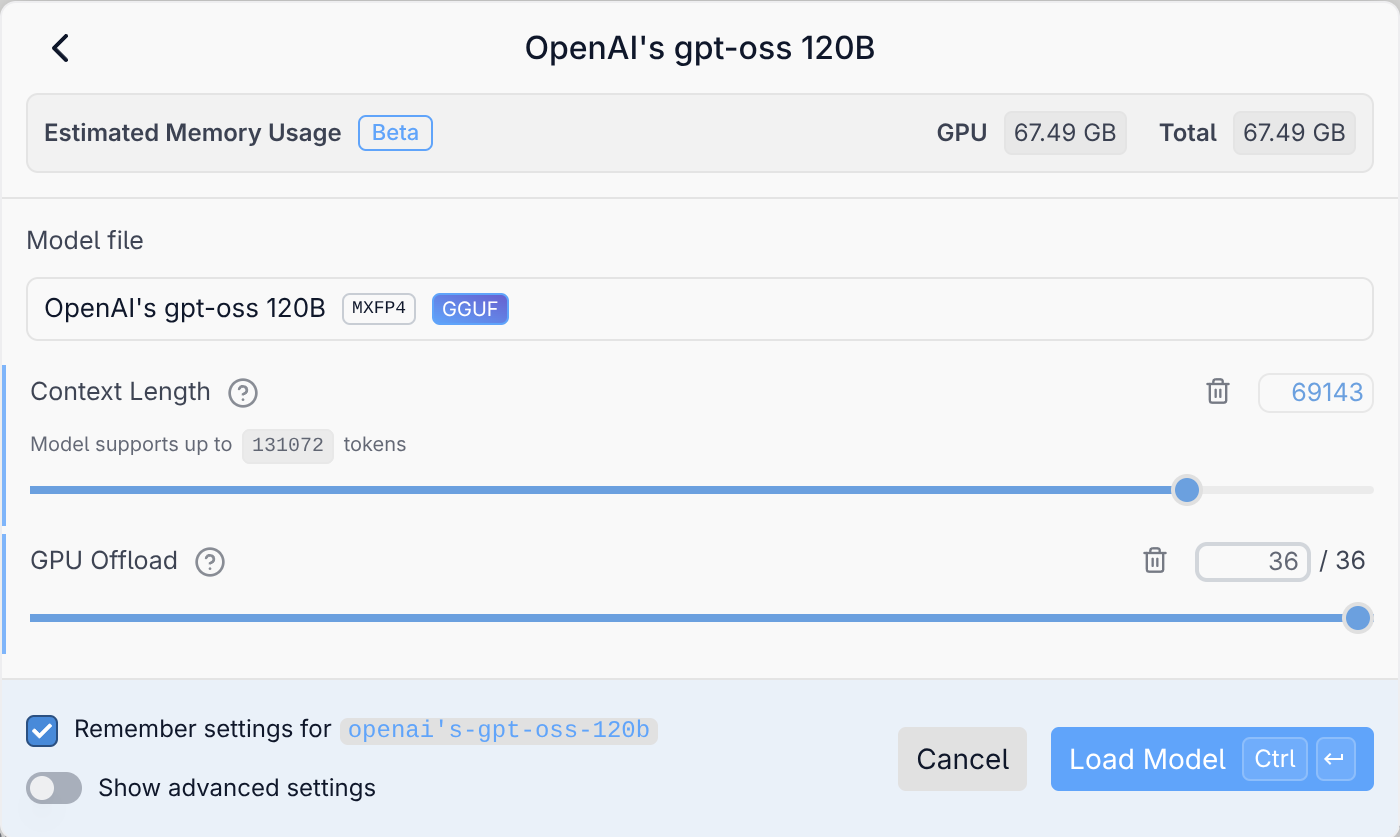Click the Enter key icon on Load Model
Image resolution: width=1400 pixels, height=837 pixels.
point(1334,760)
